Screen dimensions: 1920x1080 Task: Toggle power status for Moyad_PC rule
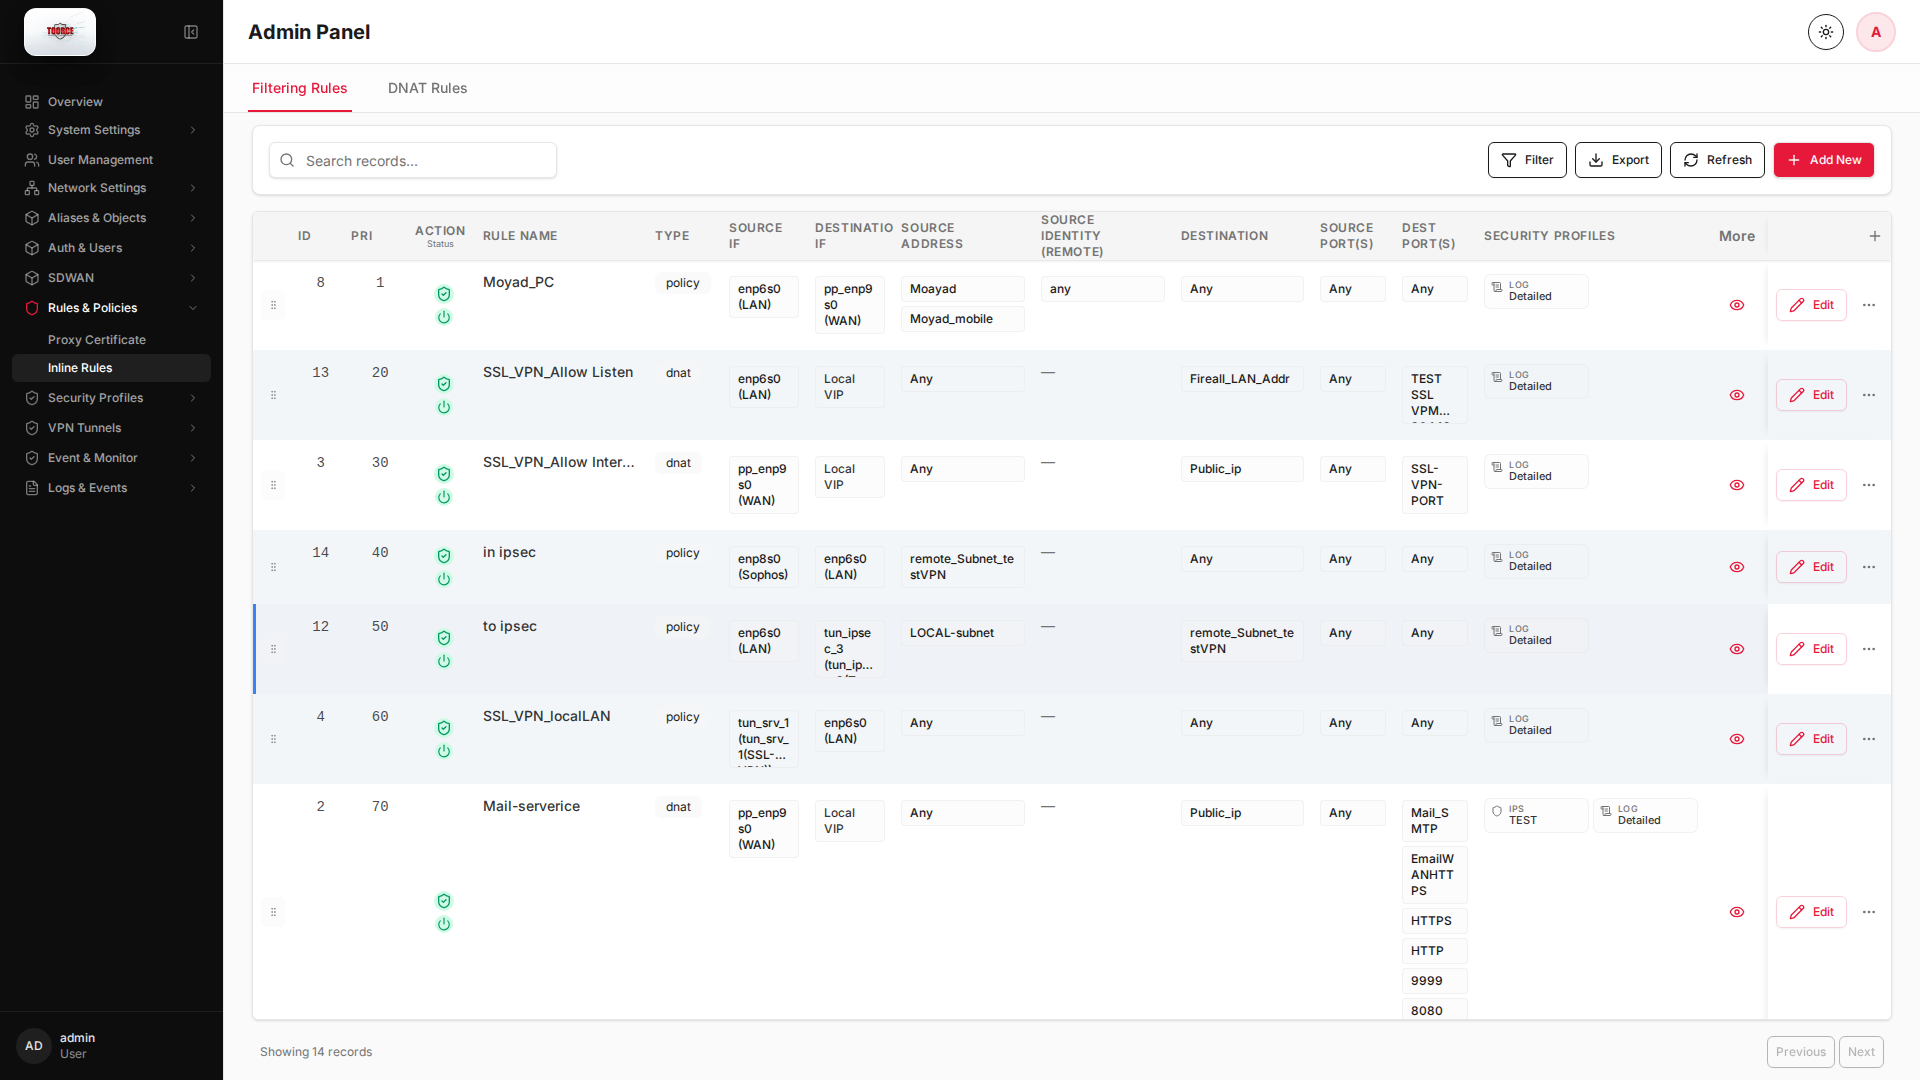(x=444, y=317)
